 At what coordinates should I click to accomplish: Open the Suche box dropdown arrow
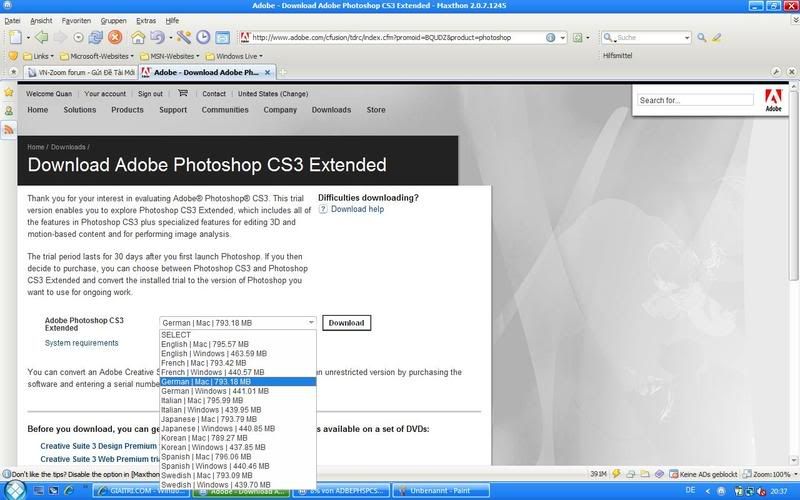[687, 38]
